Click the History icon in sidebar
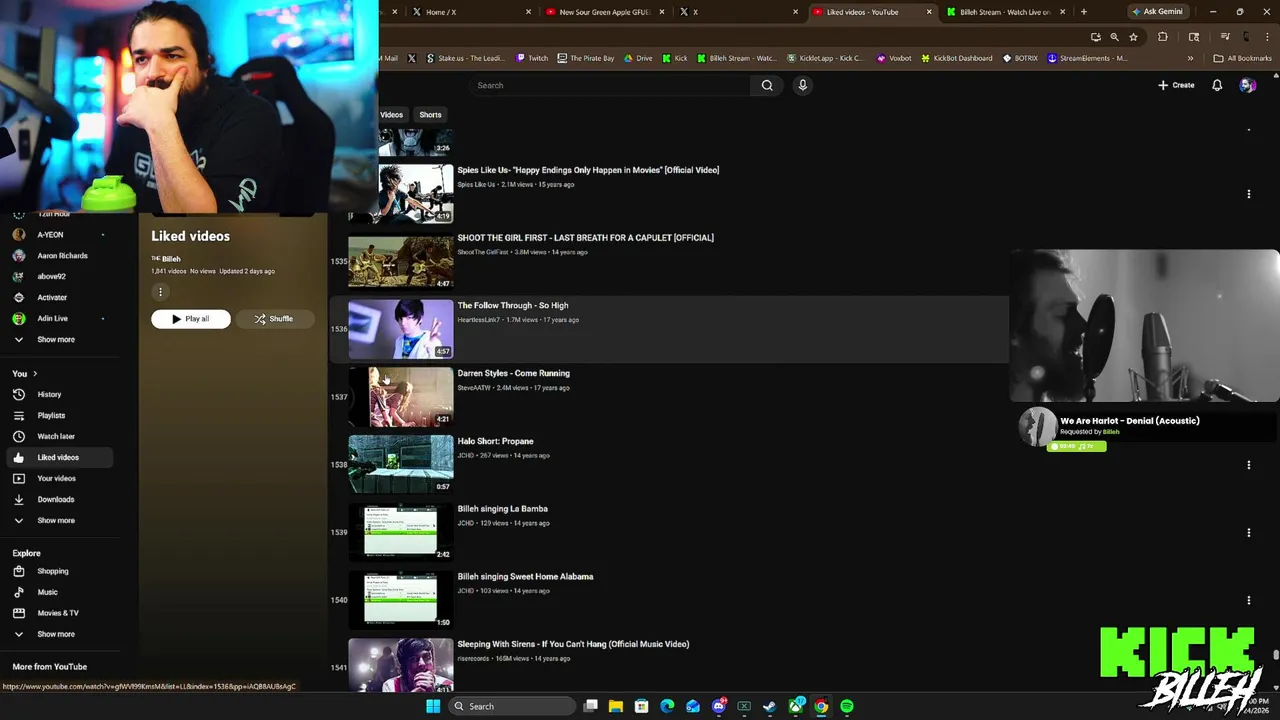This screenshot has height=720, width=1280. (19, 394)
